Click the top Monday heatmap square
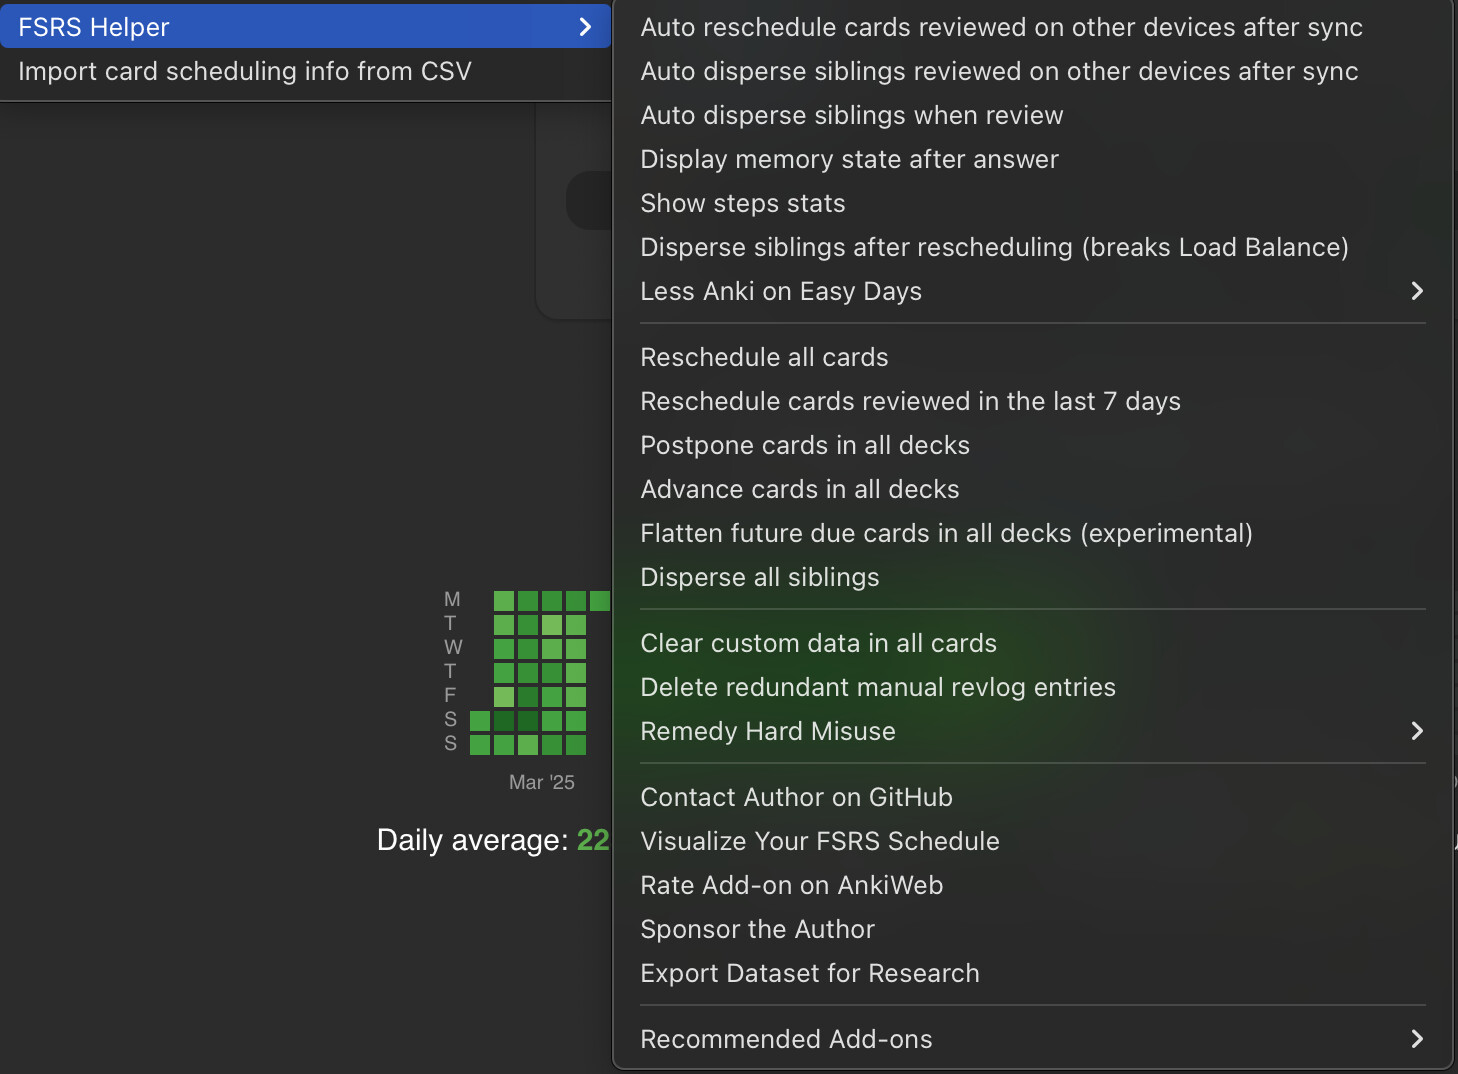 [x=504, y=601]
